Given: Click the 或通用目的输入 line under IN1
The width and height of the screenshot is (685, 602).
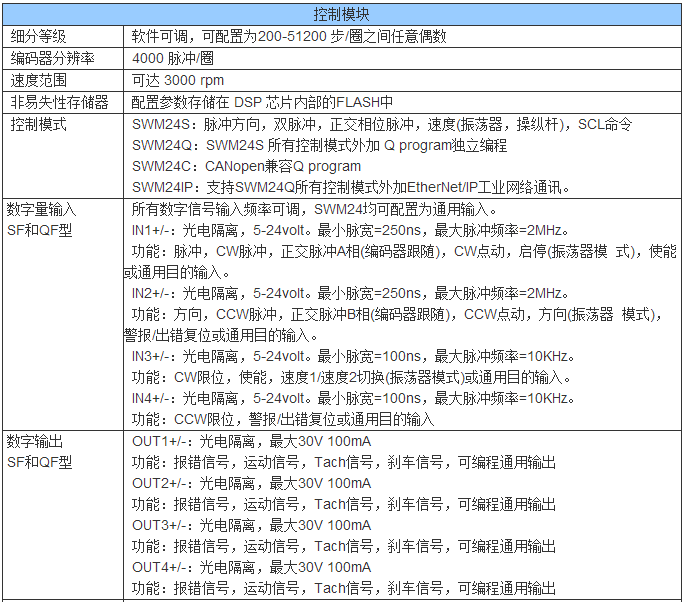Looking at the screenshot, I should coord(176,272).
